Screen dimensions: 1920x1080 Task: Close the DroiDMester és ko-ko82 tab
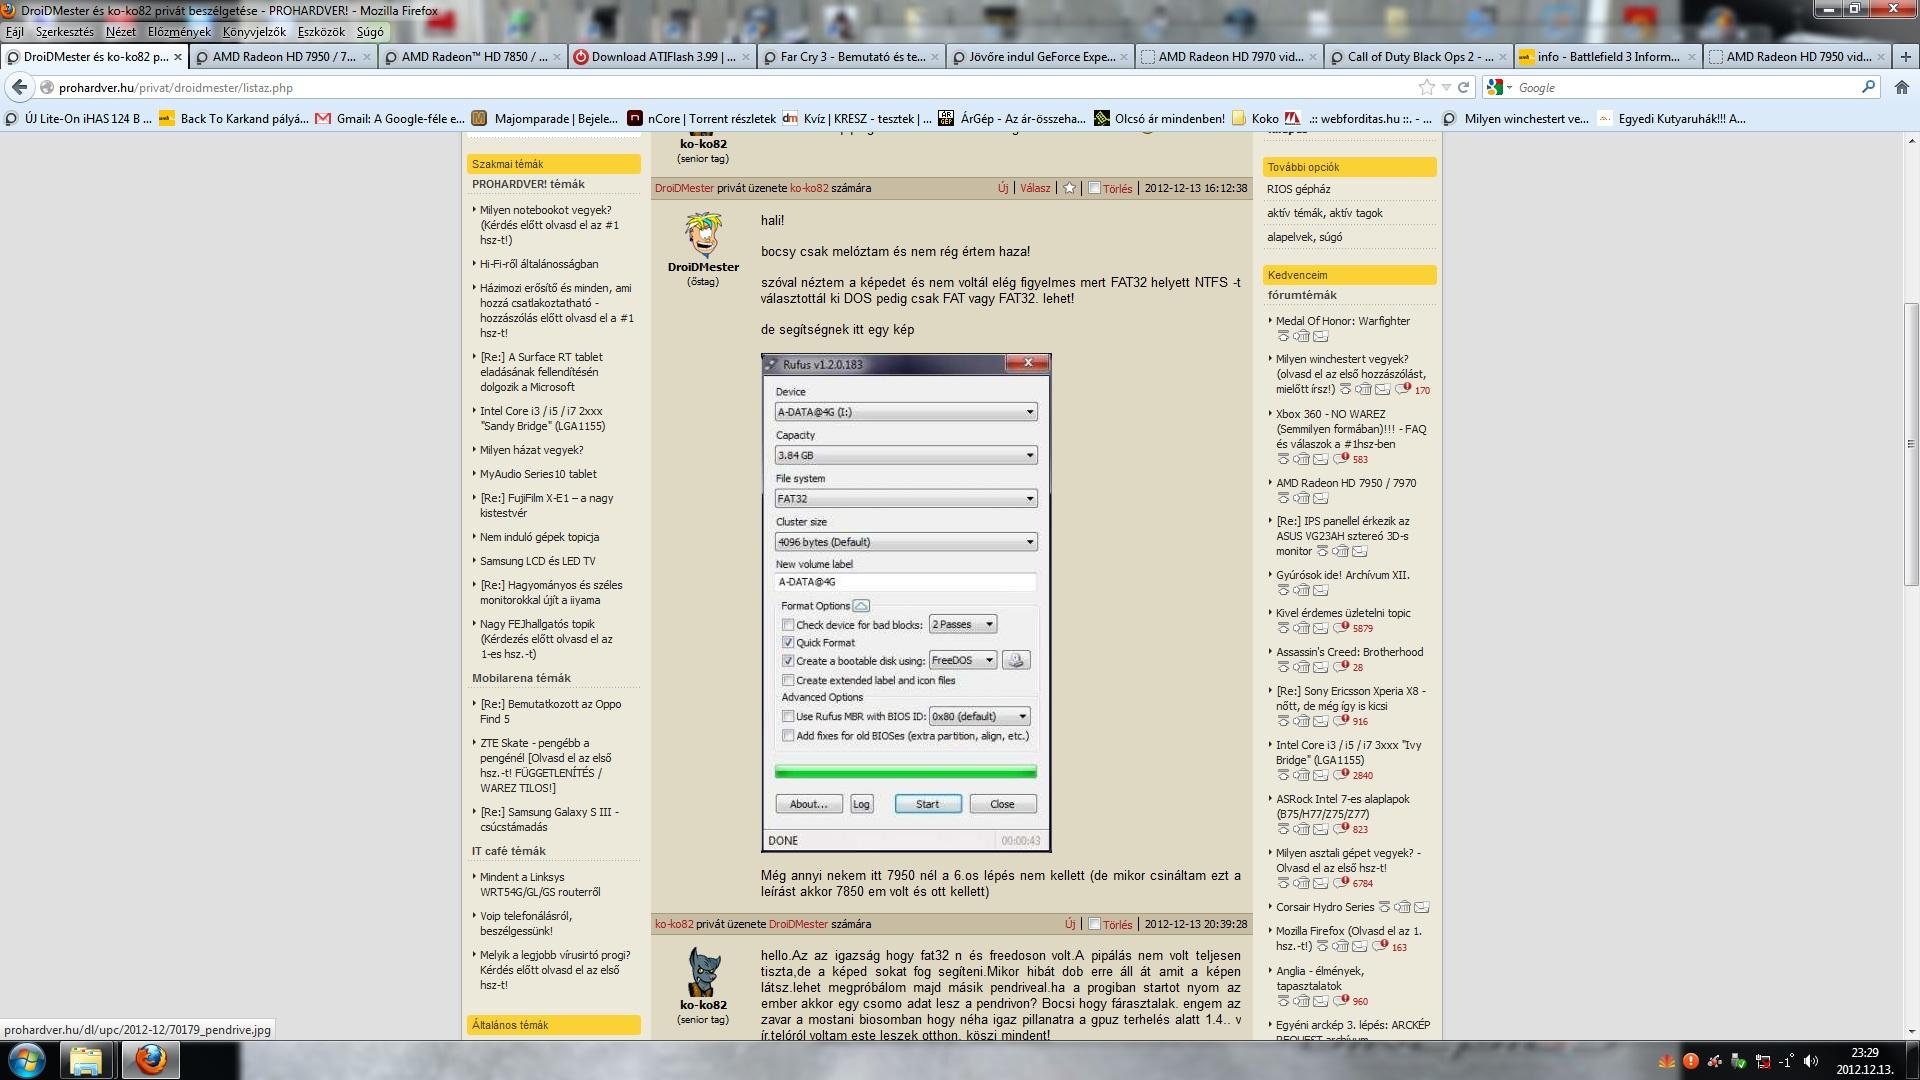coord(178,57)
